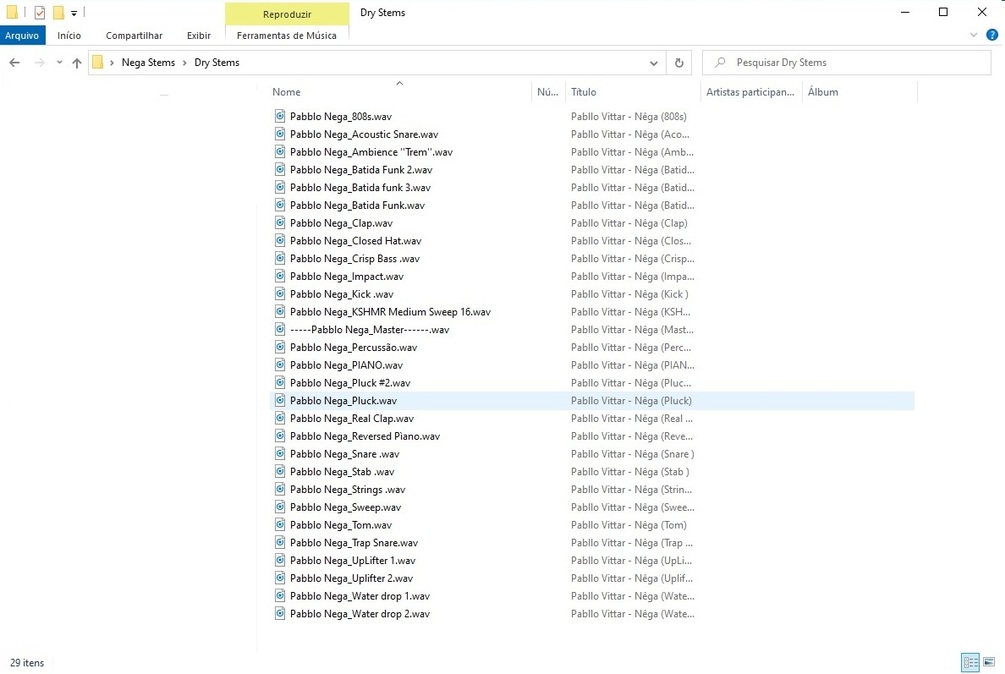The width and height of the screenshot is (1005, 674).
Task: Click the file icon beside Pabblo Nega_Water drop 2.wav
Action: pyautogui.click(x=279, y=613)
